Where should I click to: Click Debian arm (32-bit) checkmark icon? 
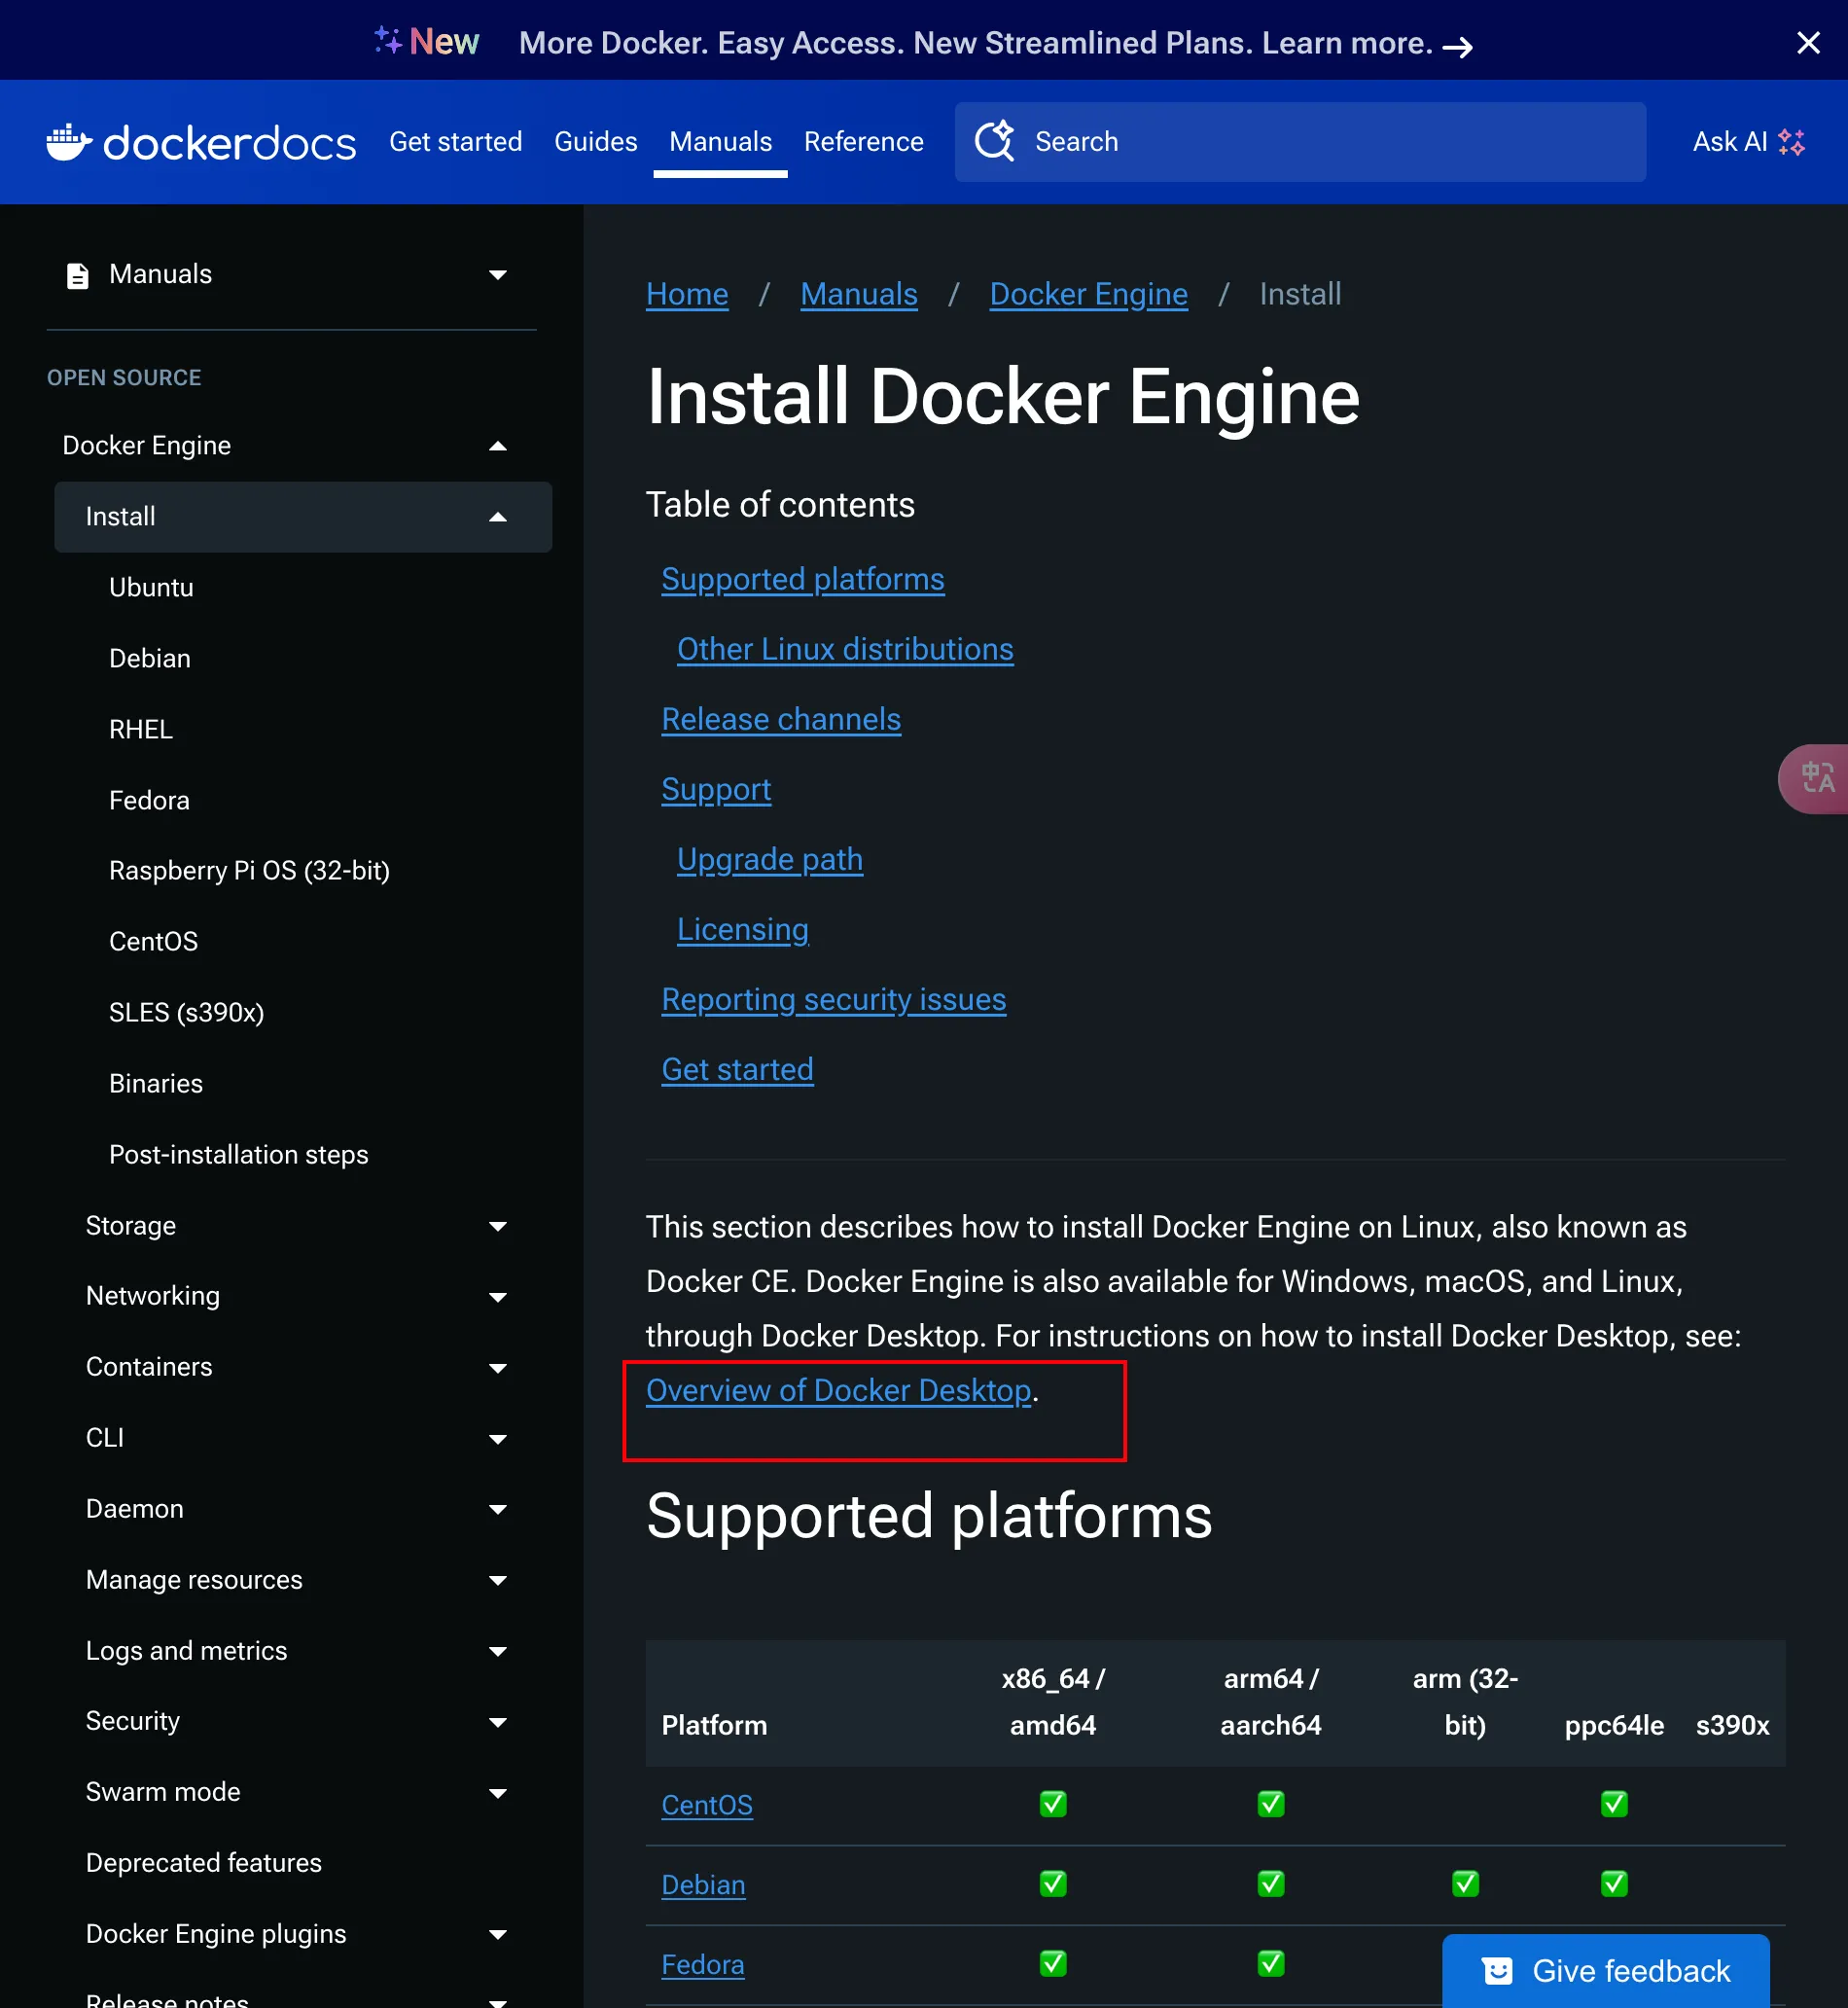coord(1465,1884)
